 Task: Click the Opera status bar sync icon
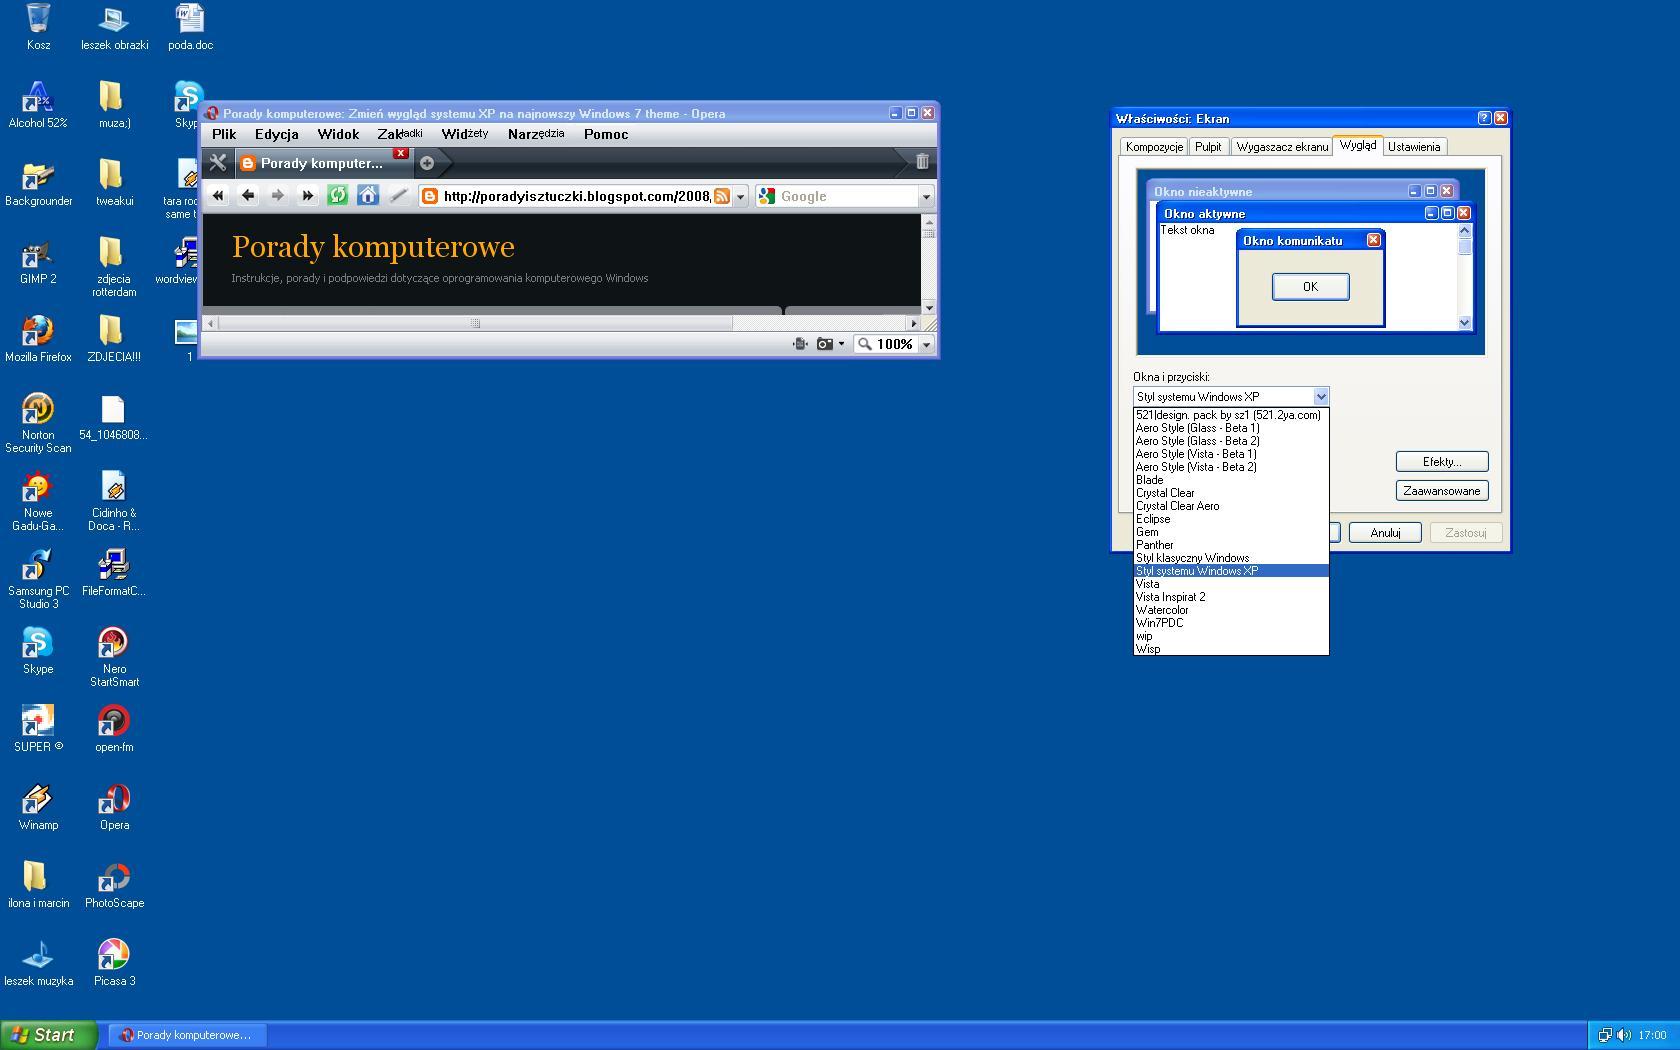pyautogui.click(x=800, y=344)
